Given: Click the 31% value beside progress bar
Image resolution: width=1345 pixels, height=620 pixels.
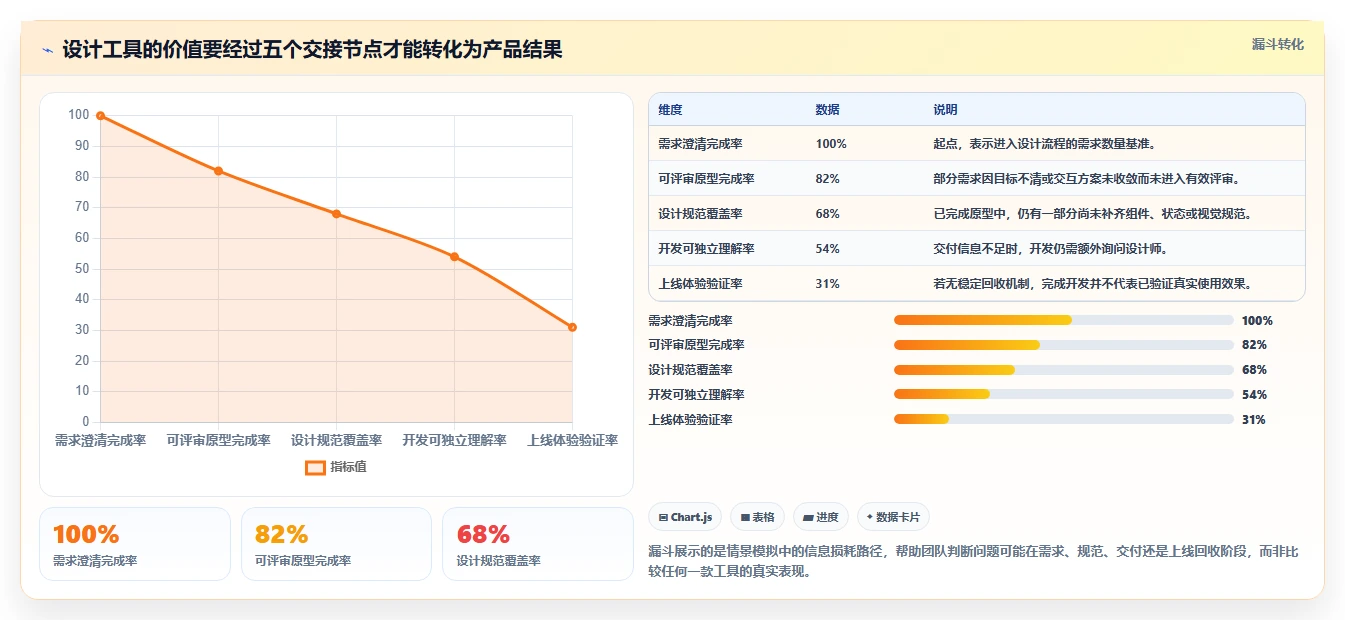Looking at the screenshot, I should [1253, 420].
